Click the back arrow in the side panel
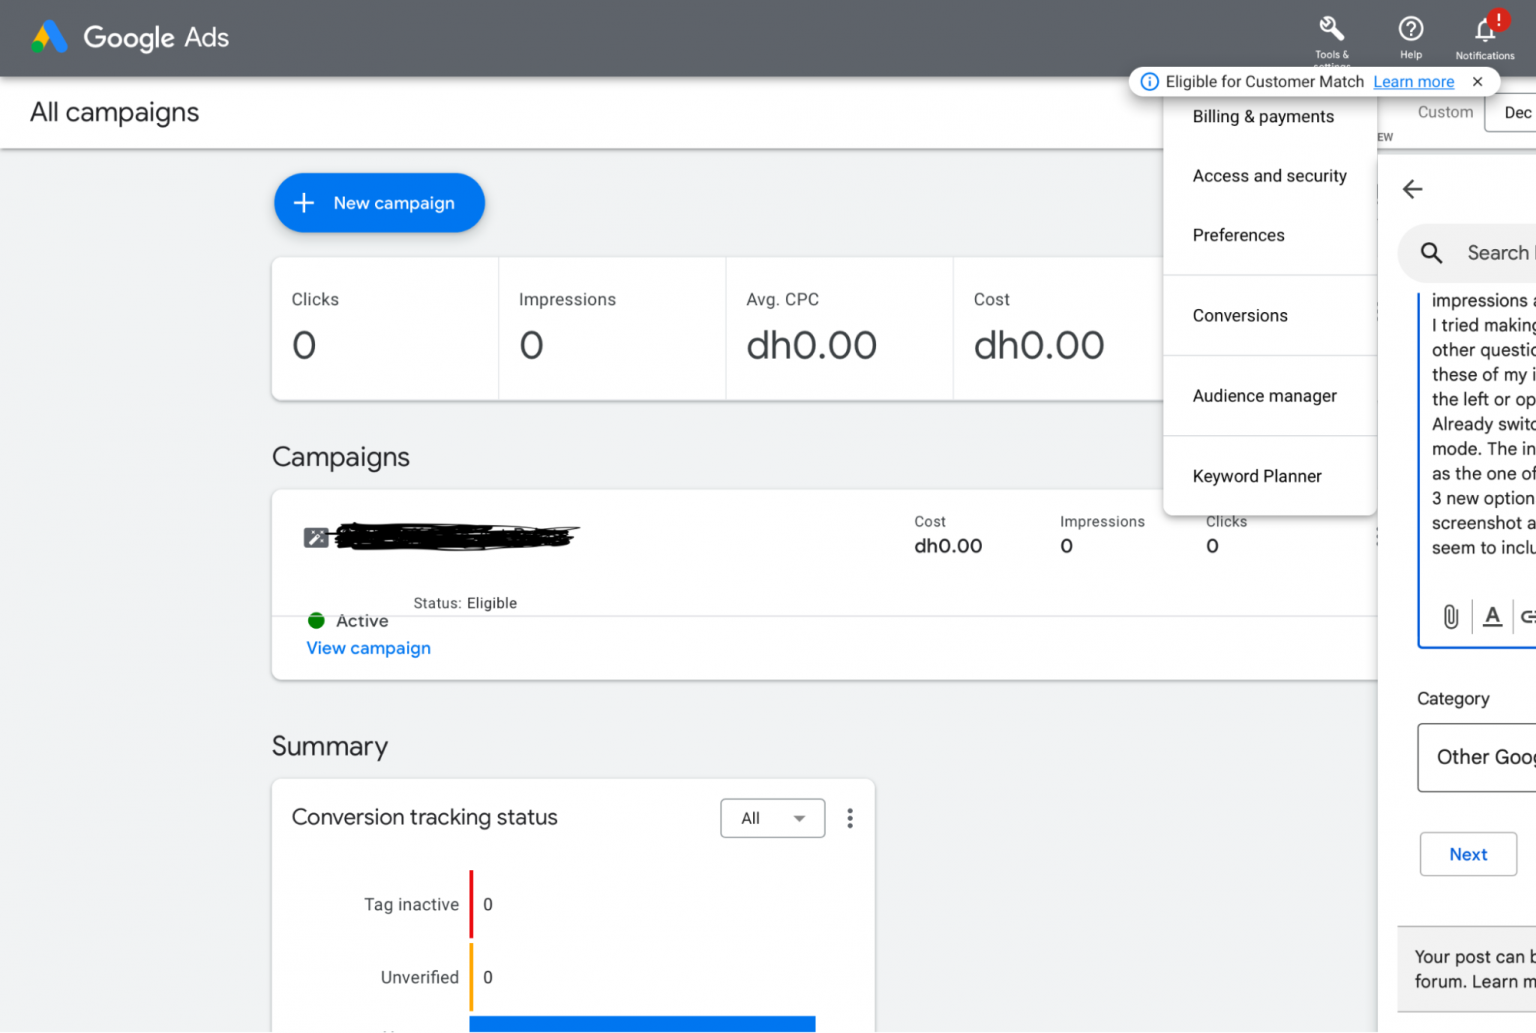The width and height of the screenshot is (1536, 1033). 1413,189
